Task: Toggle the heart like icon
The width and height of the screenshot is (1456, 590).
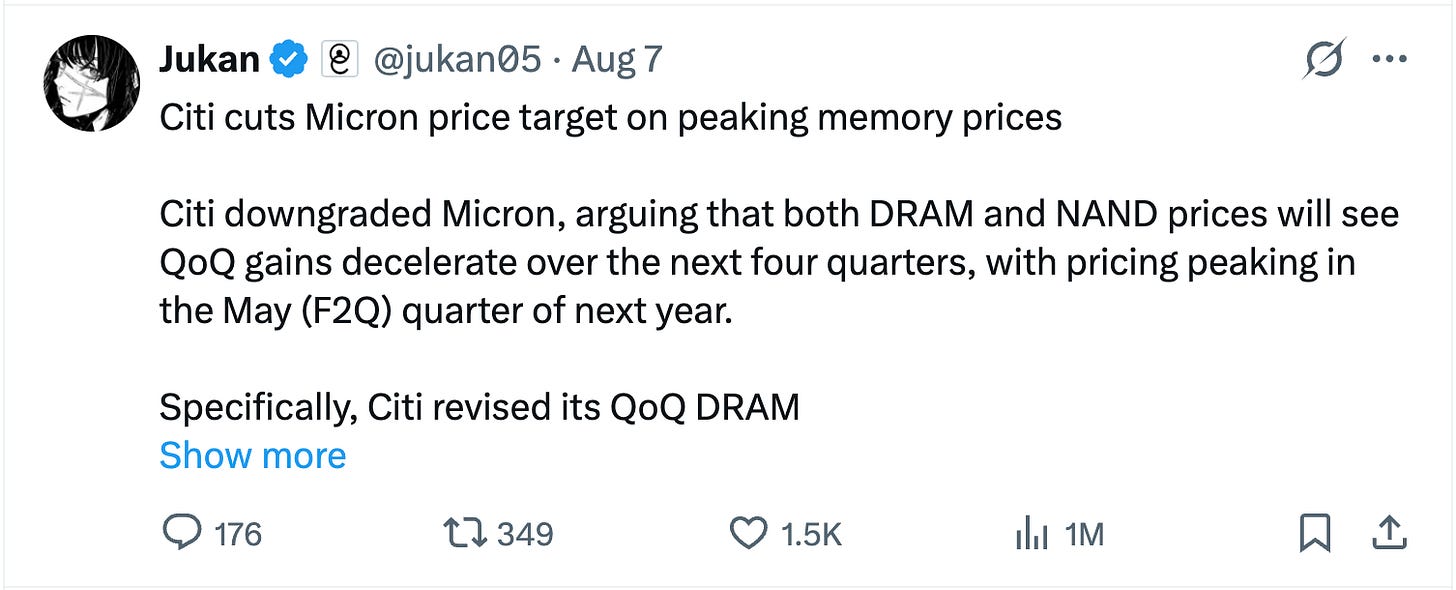Action: tap(749, 535)
